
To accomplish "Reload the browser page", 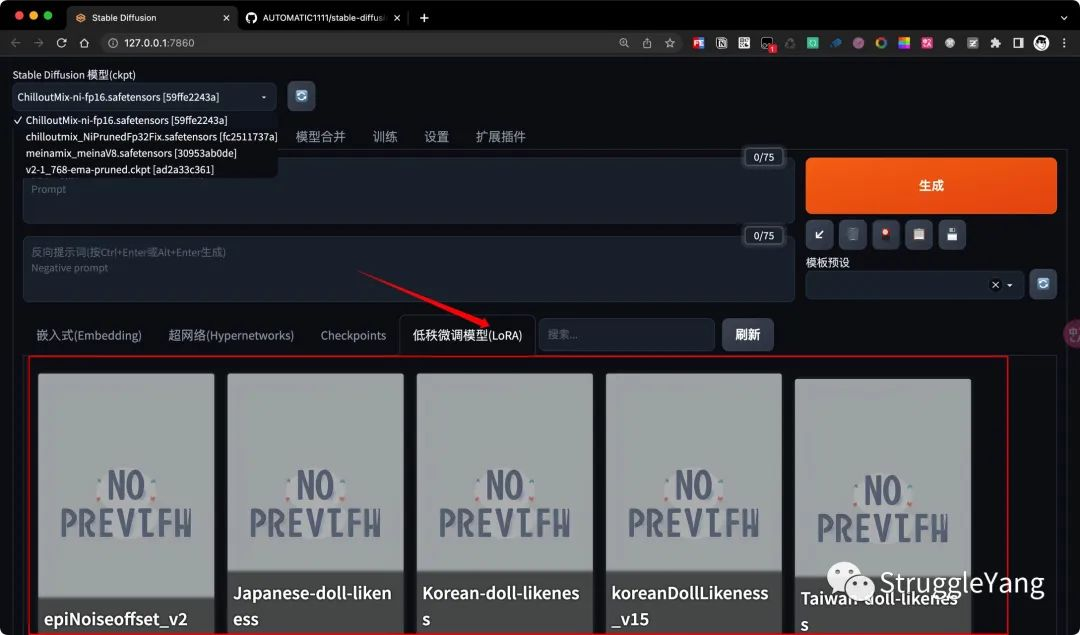I will point(61,43).
